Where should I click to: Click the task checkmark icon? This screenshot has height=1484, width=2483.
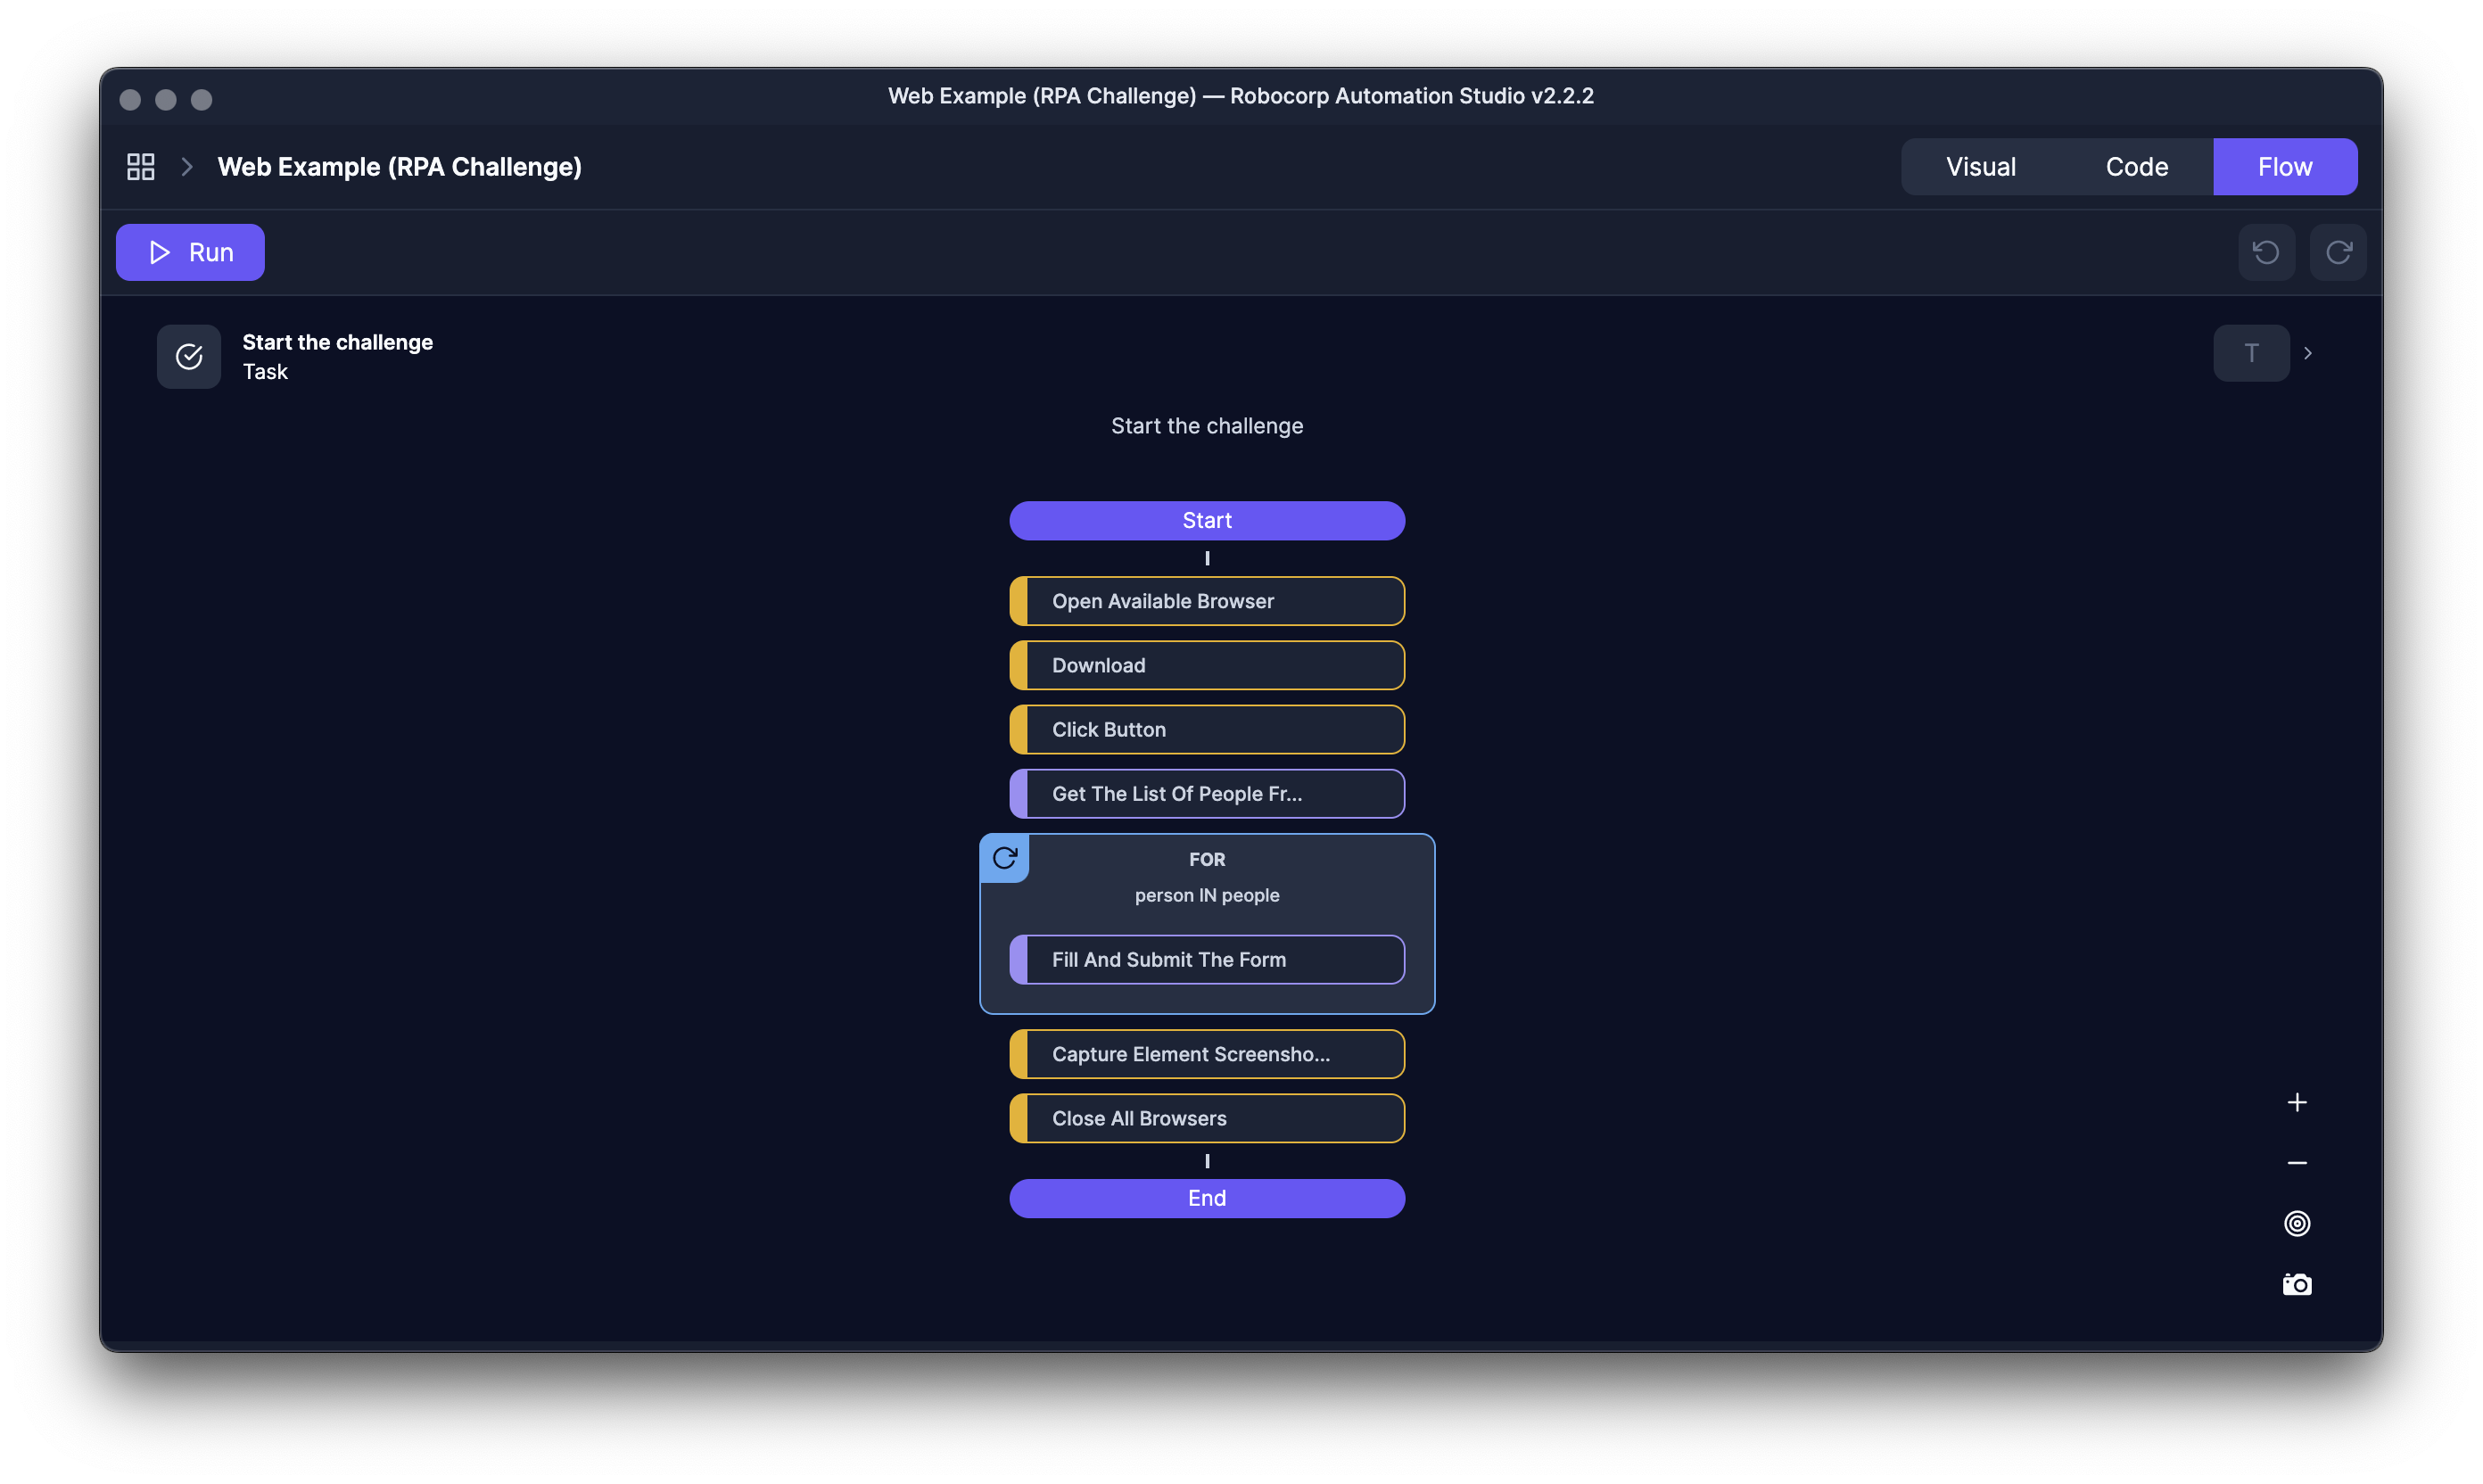[189, 356]
